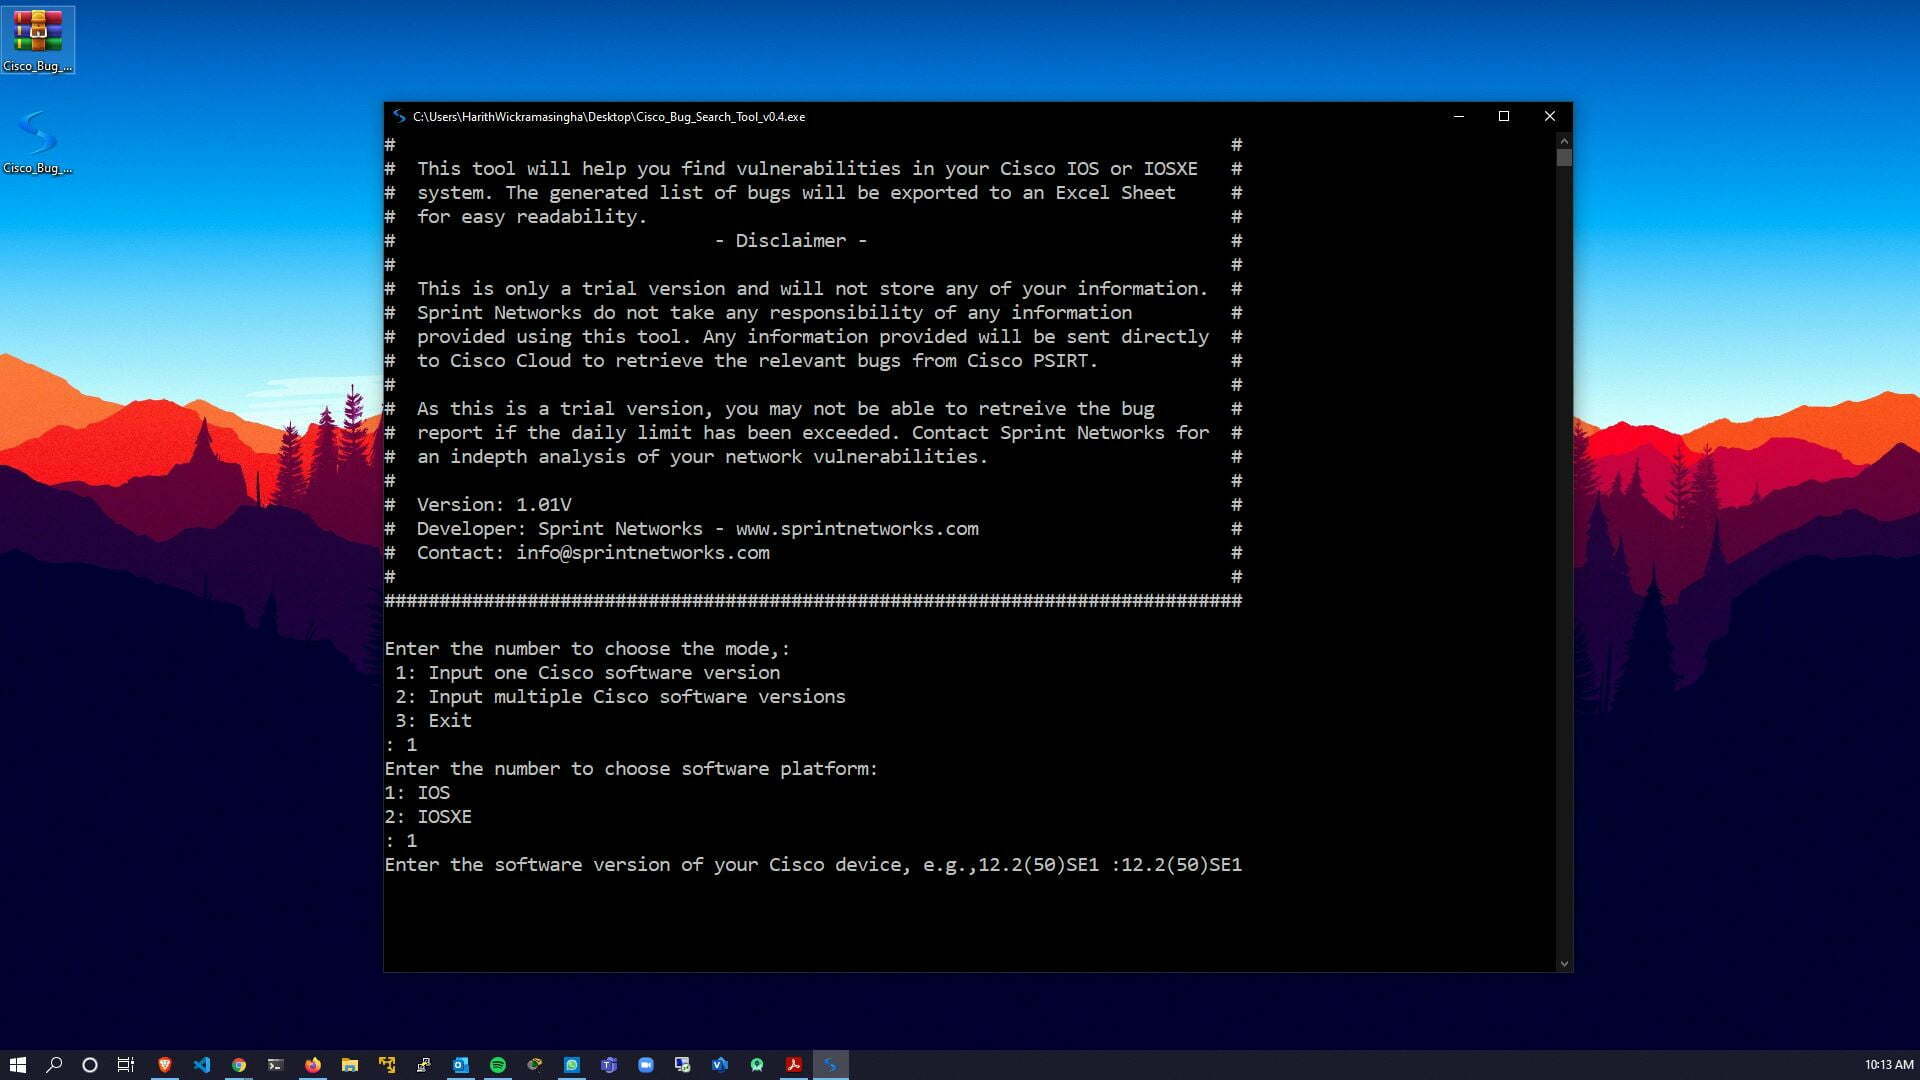Click the console vertical scrollbar thumb

pyautogui.click(x=1564, y=157)
